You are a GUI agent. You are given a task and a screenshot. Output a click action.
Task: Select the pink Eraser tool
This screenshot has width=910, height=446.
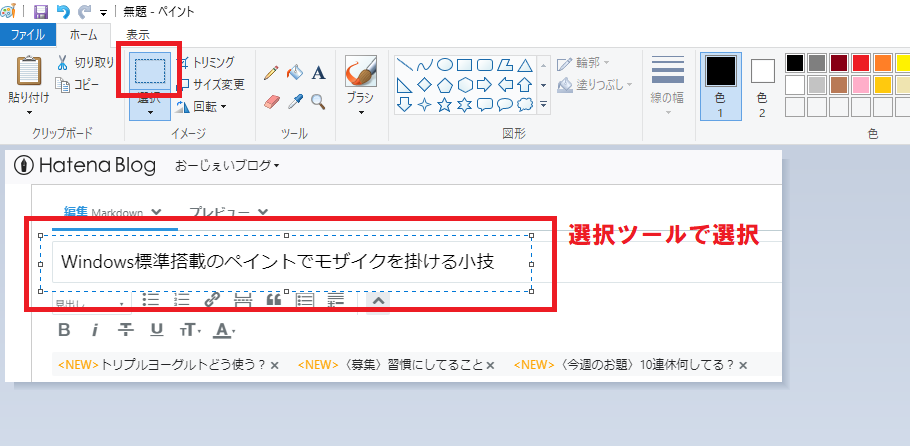tap(271, 102)
